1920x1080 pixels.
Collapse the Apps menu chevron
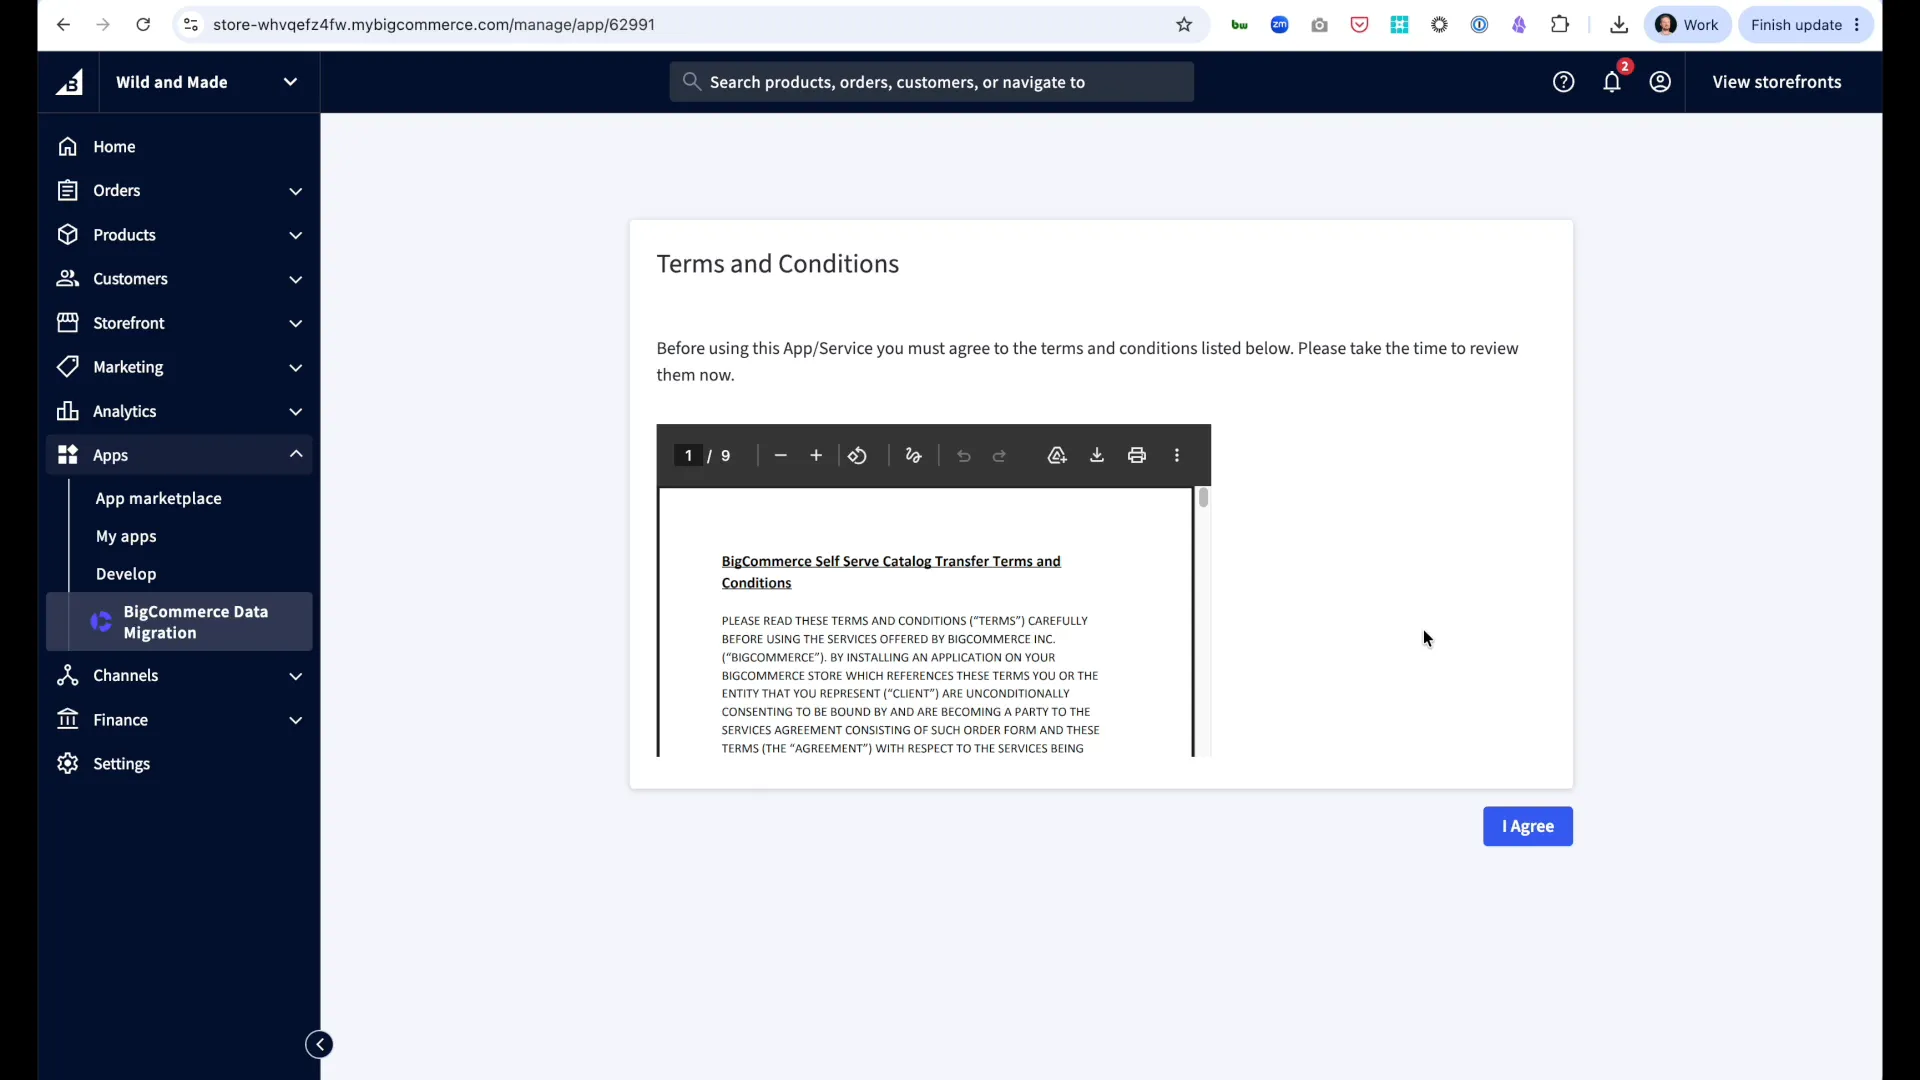pyautogui.click(x=295, y=454)
